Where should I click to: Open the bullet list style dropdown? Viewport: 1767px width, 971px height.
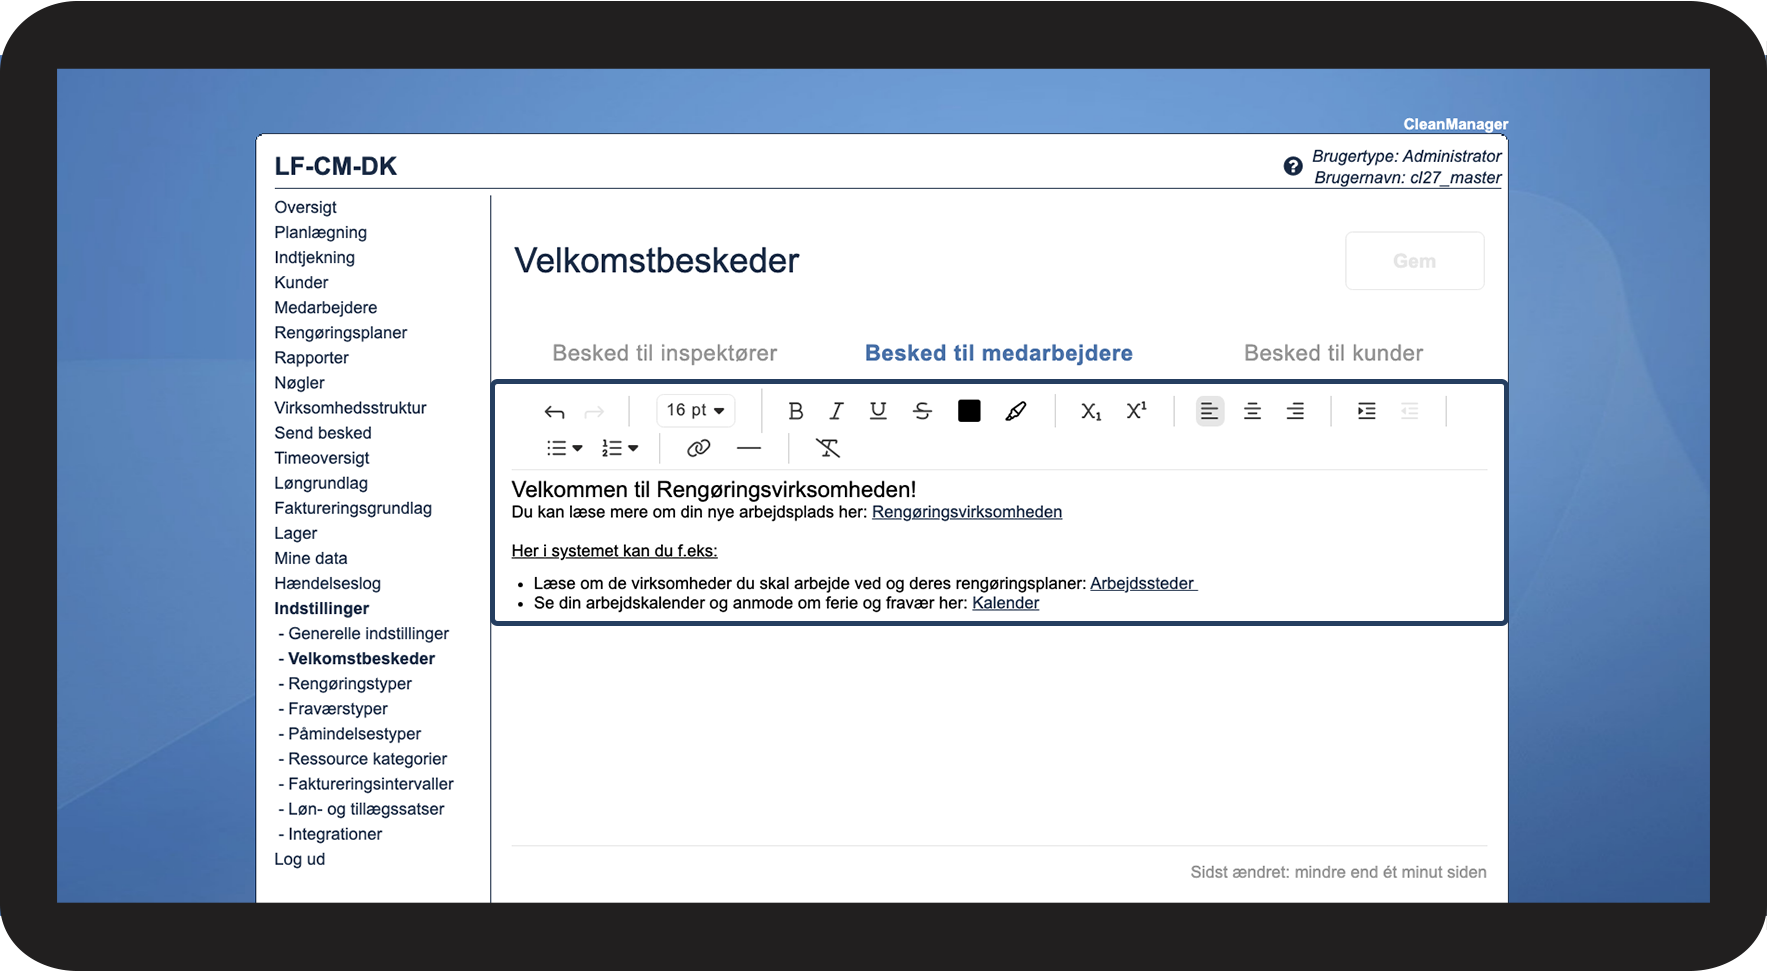point(564,447)
